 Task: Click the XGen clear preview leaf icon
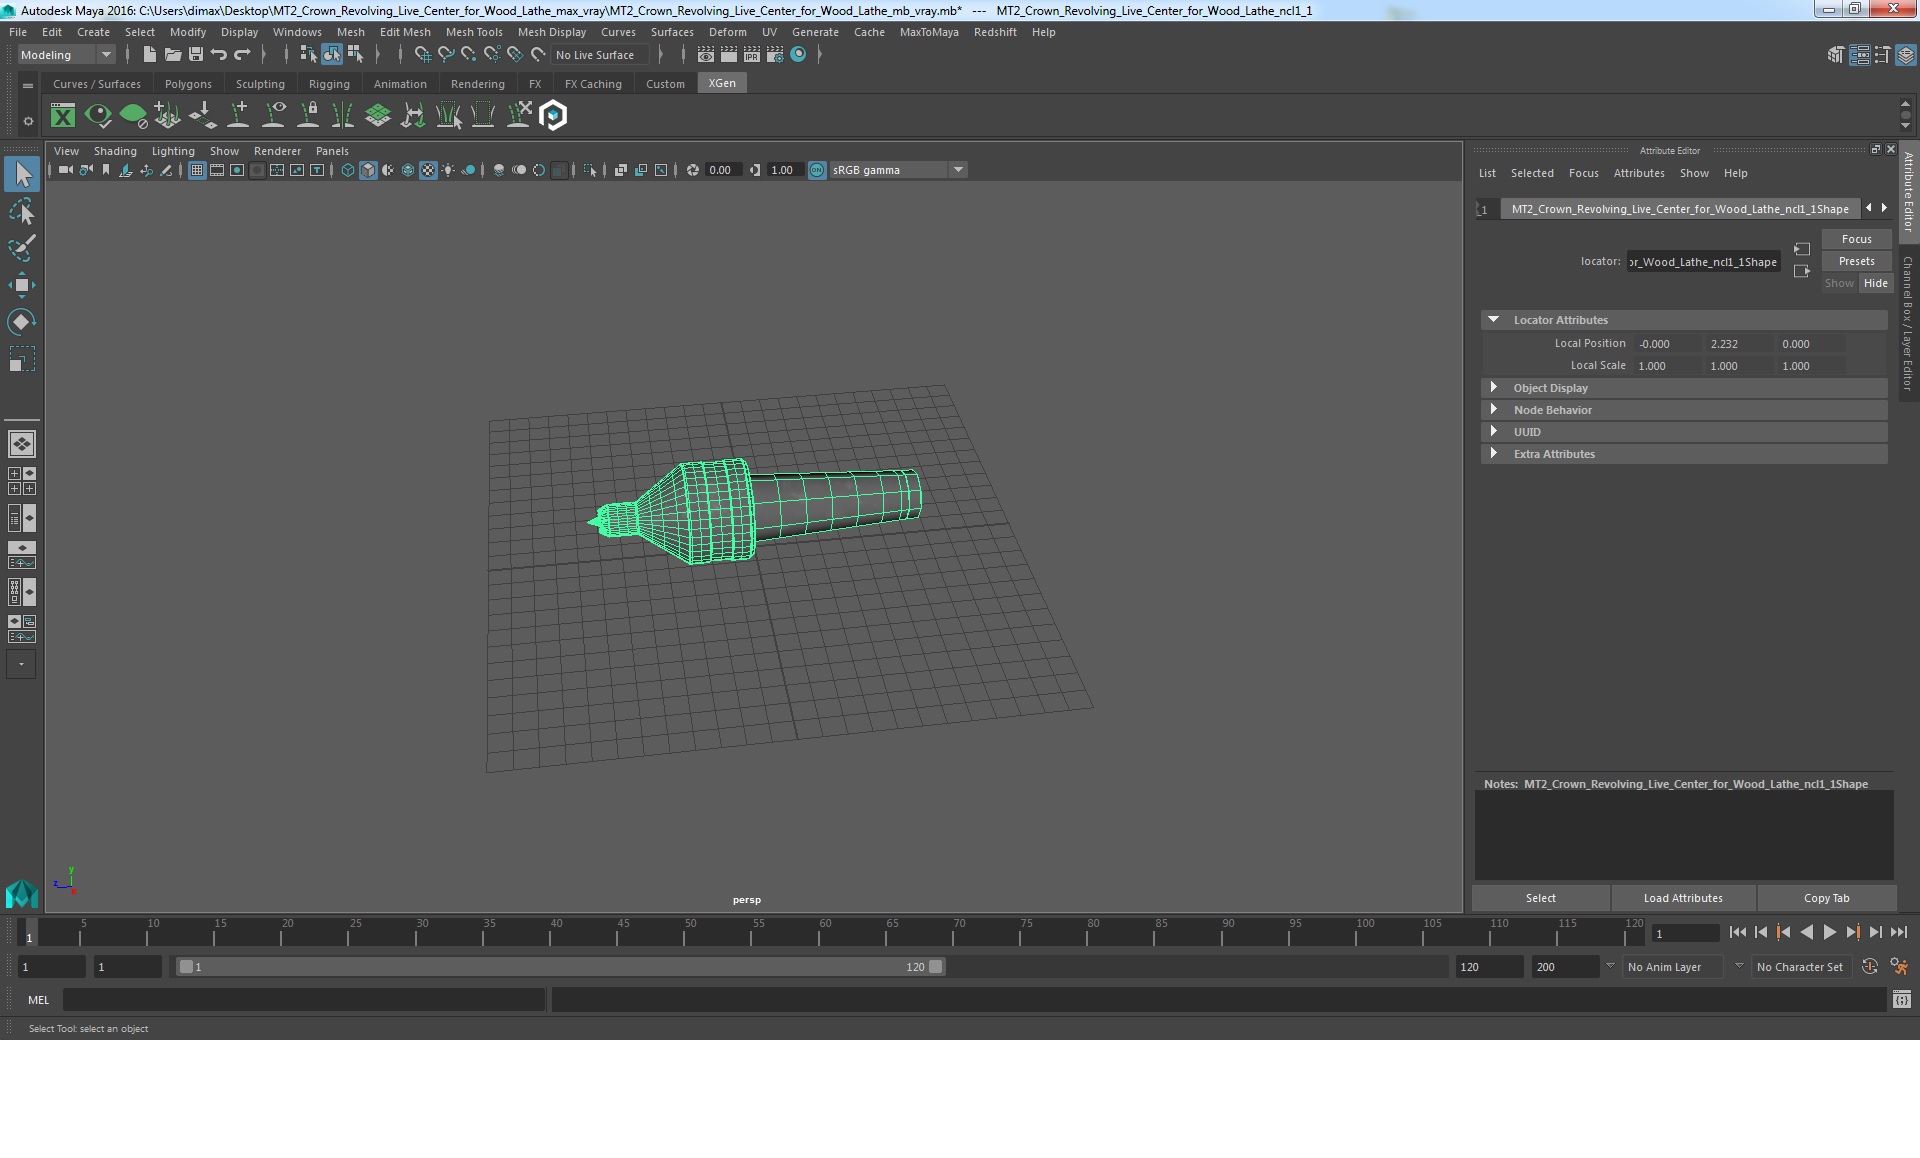tap(133, 116)
